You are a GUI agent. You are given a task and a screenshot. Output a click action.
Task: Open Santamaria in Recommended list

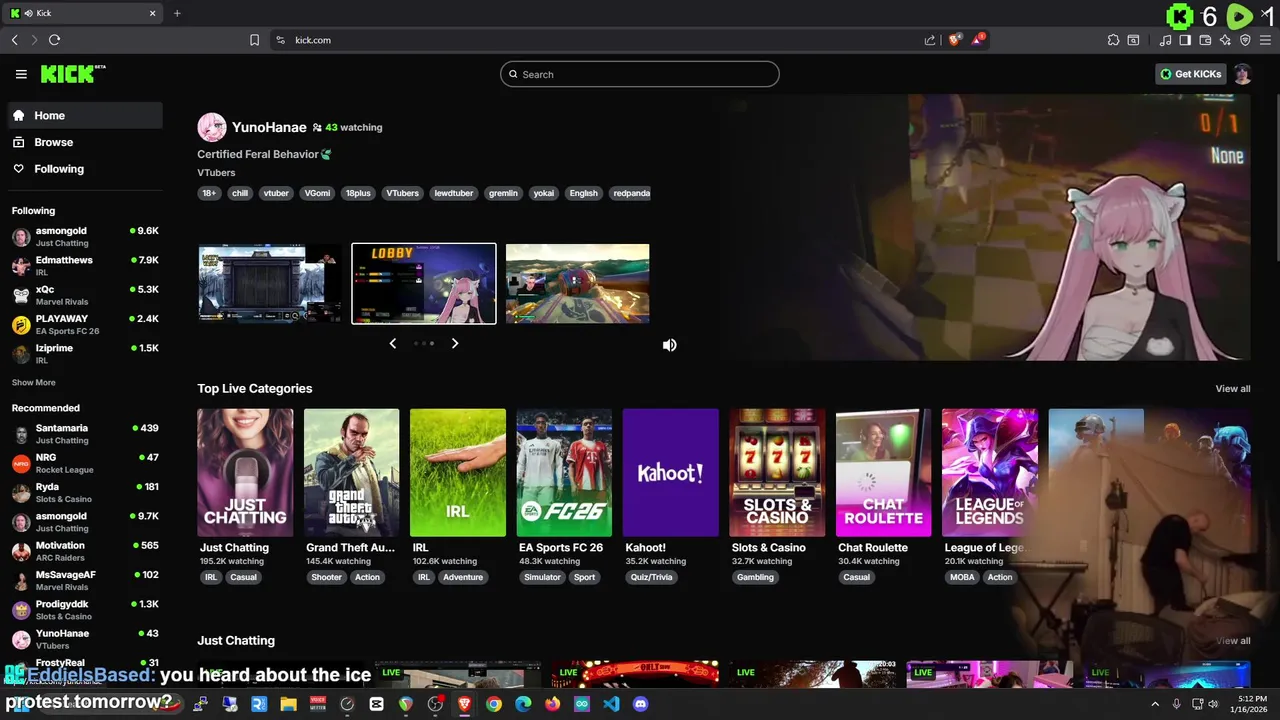point(85,433)
